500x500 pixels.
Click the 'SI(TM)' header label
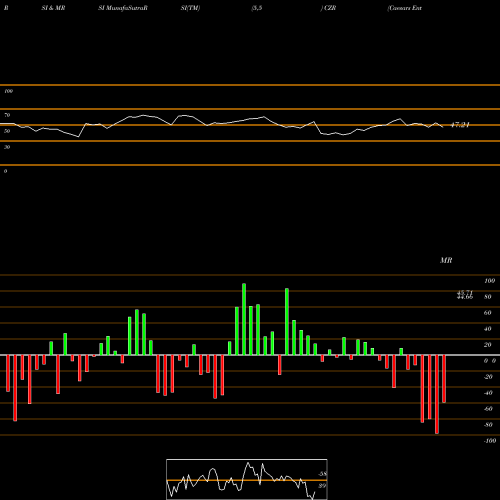click(x=190, y=8)
